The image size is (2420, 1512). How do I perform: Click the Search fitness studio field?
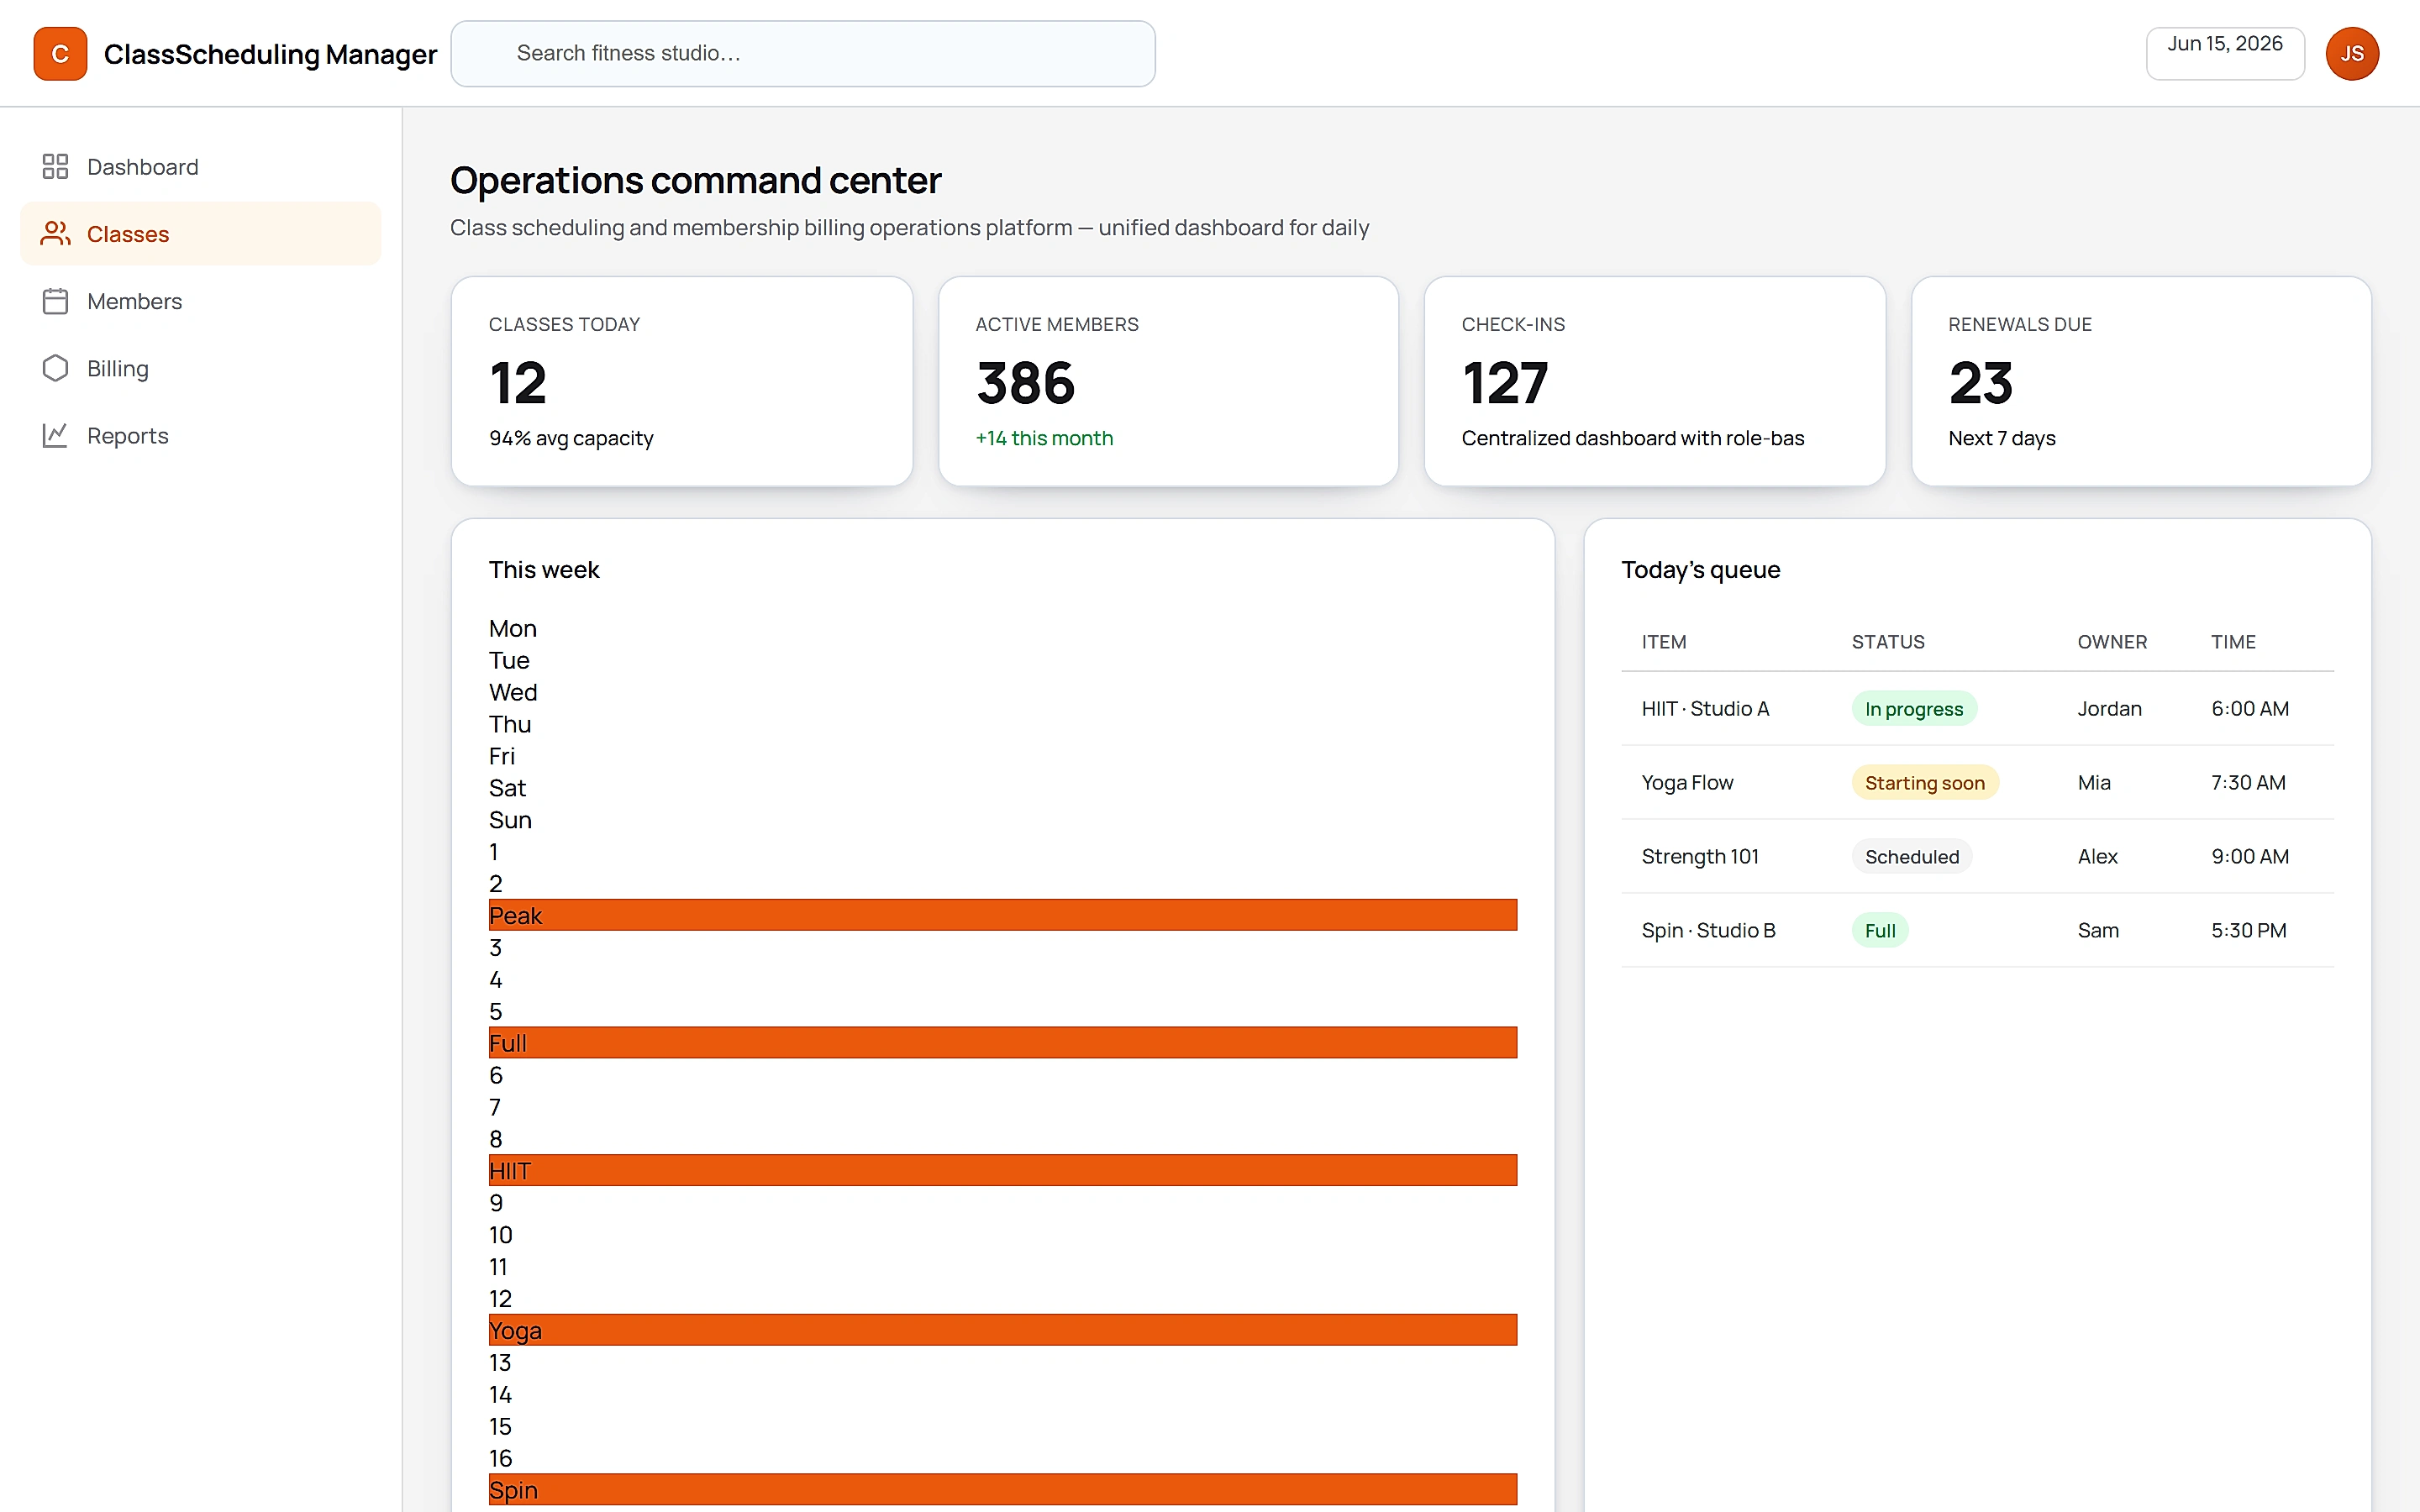803,54
